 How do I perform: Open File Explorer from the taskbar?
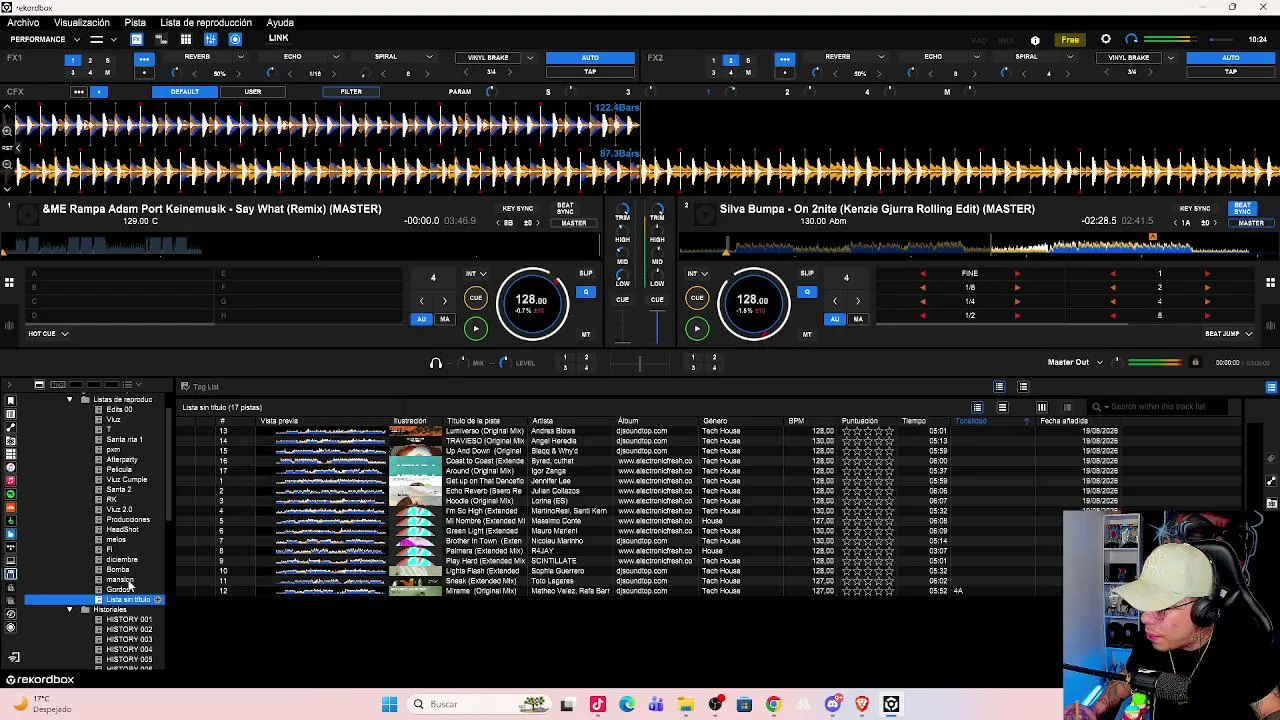click(685, 704)
